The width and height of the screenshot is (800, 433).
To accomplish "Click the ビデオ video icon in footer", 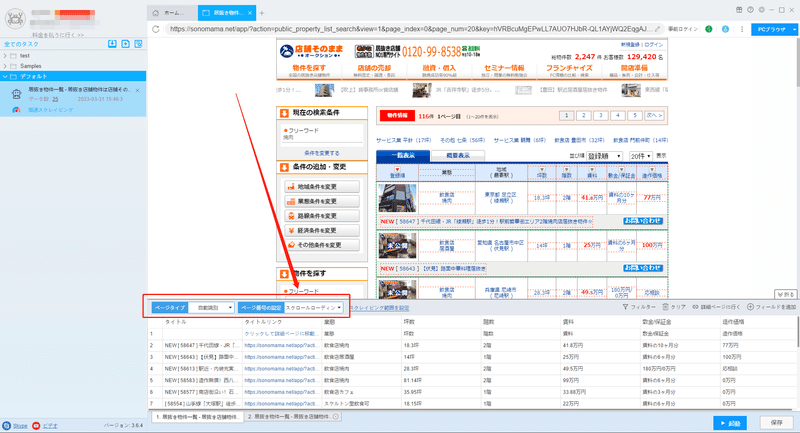I will pyautogui.click(x=36, y=425).
